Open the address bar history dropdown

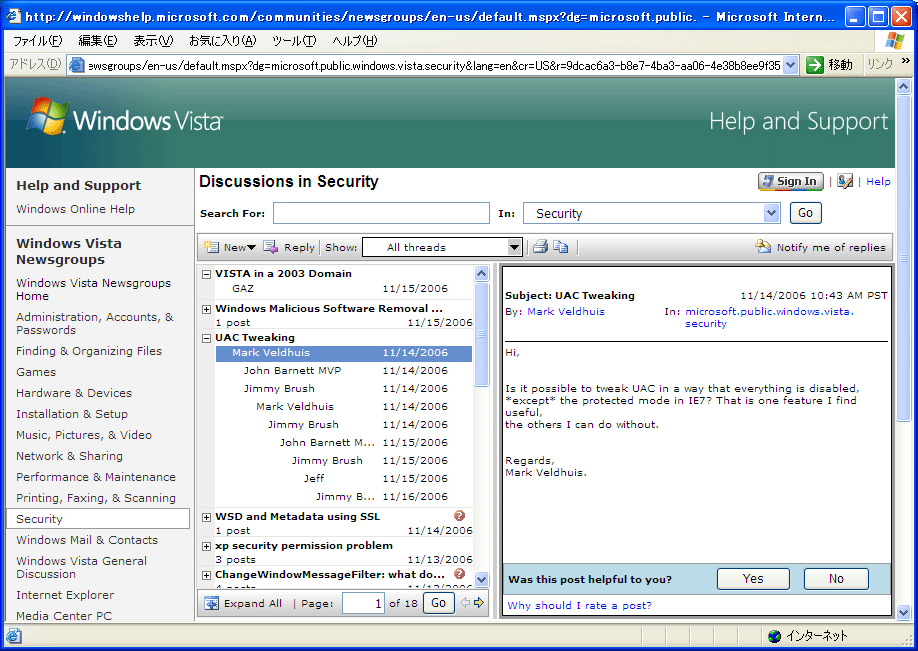point(790,65)
